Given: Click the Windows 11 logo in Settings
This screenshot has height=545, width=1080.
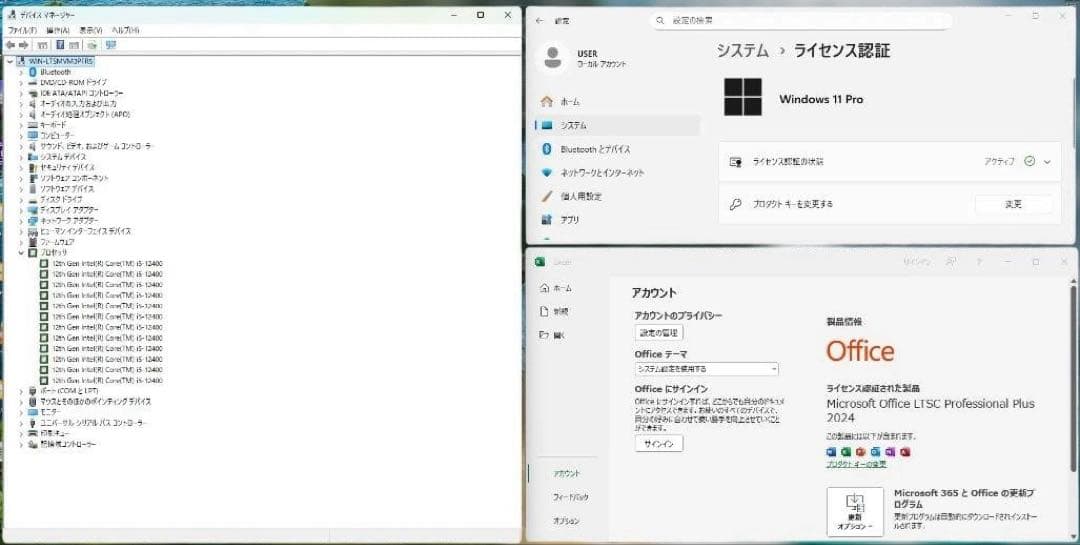Looking at the screenshot, I should point(742,97).
